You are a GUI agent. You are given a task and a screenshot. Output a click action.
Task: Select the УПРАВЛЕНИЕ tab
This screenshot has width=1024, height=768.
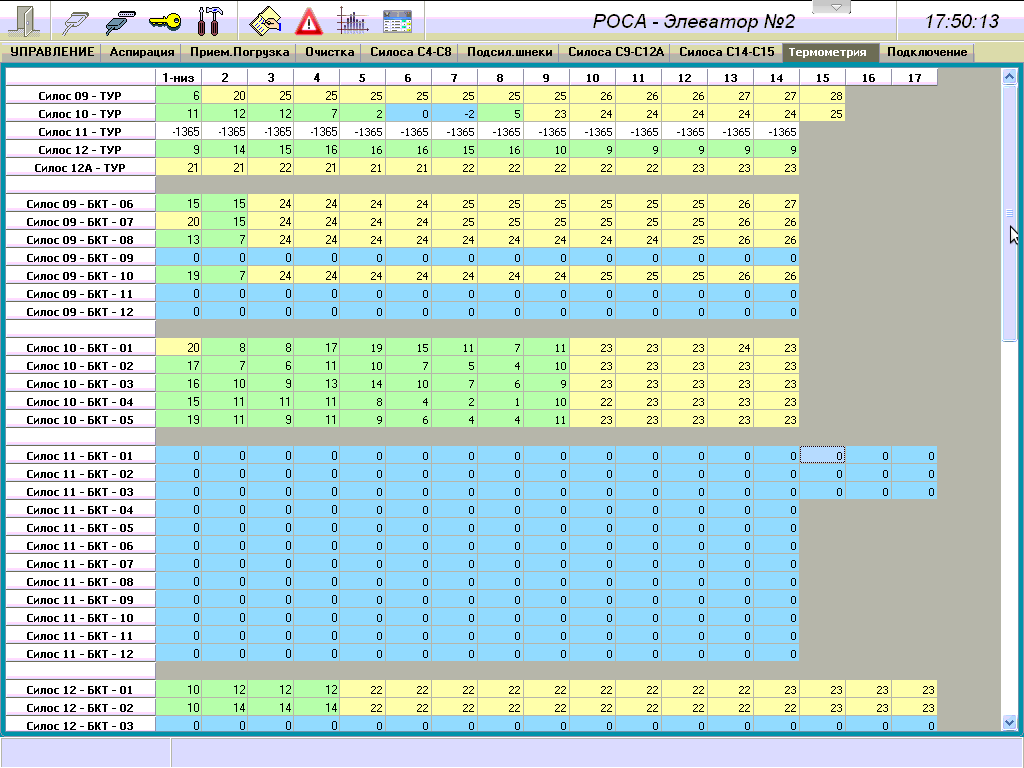(52, 52)
